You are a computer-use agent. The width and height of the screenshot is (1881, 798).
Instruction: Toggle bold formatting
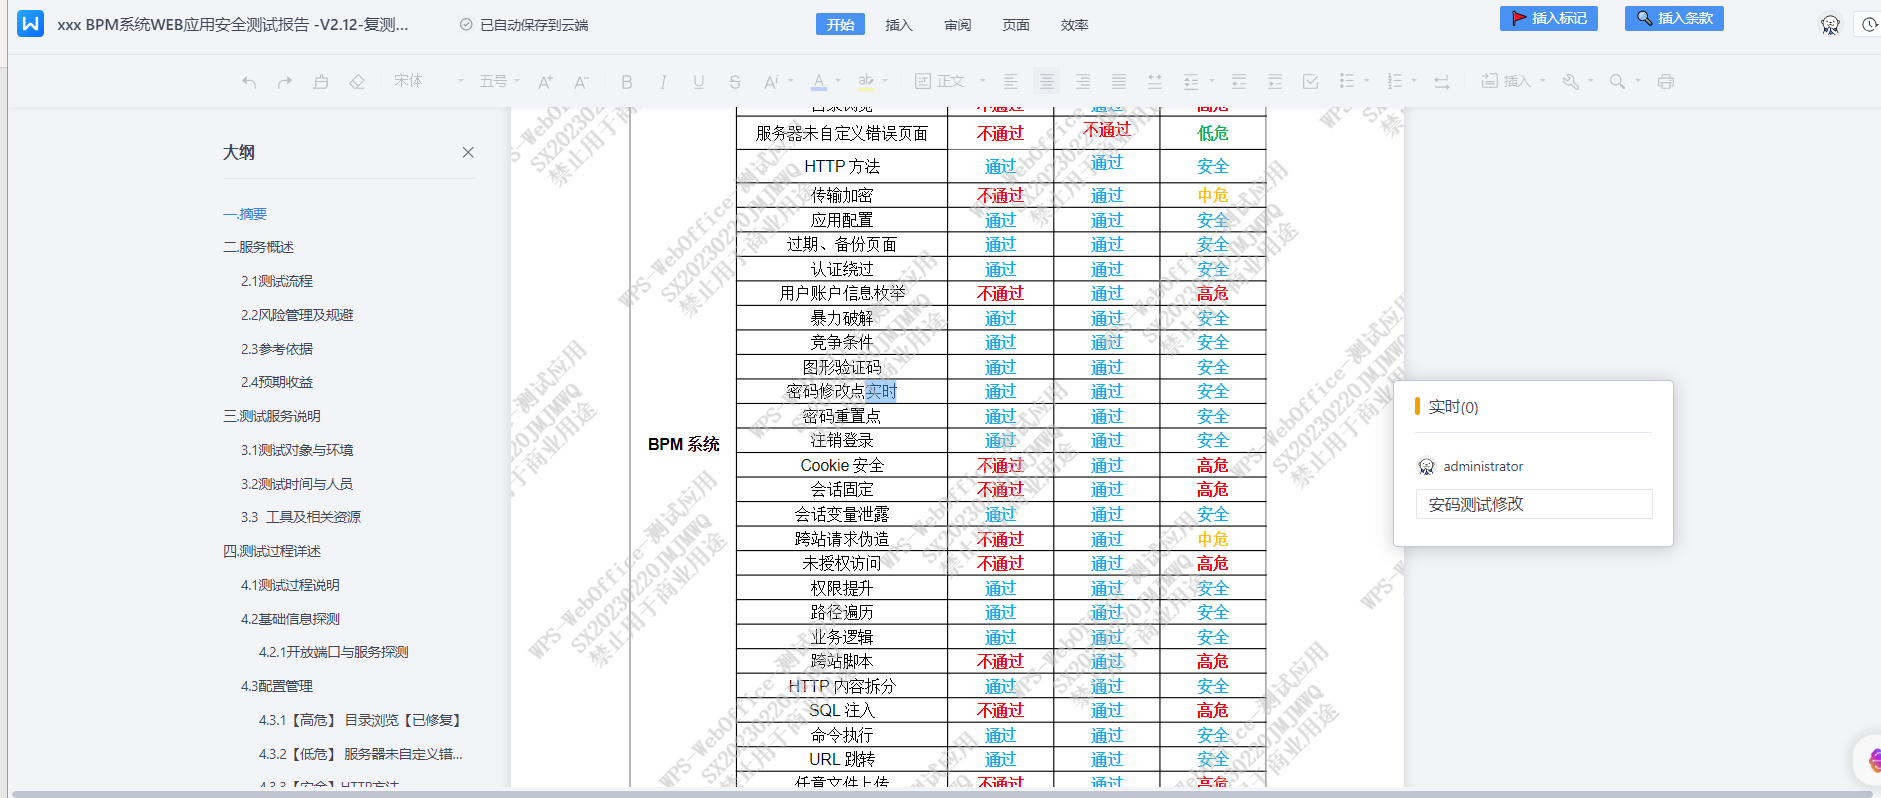coord(627,82)
